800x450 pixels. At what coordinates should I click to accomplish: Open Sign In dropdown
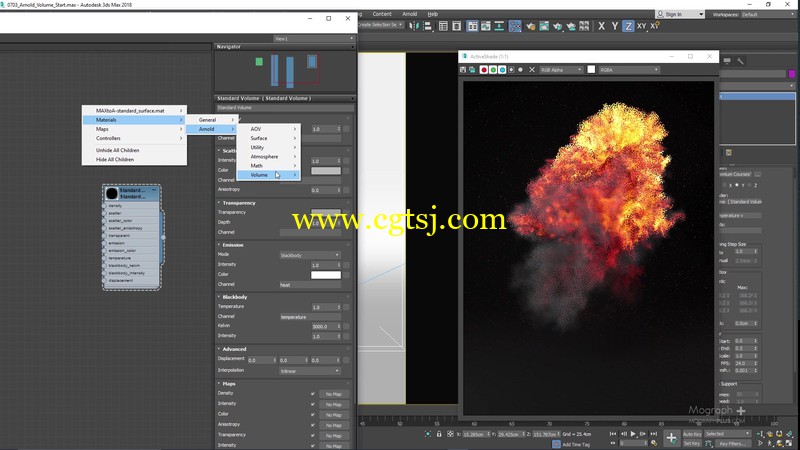pyautogui.click(x=680, y=14)
